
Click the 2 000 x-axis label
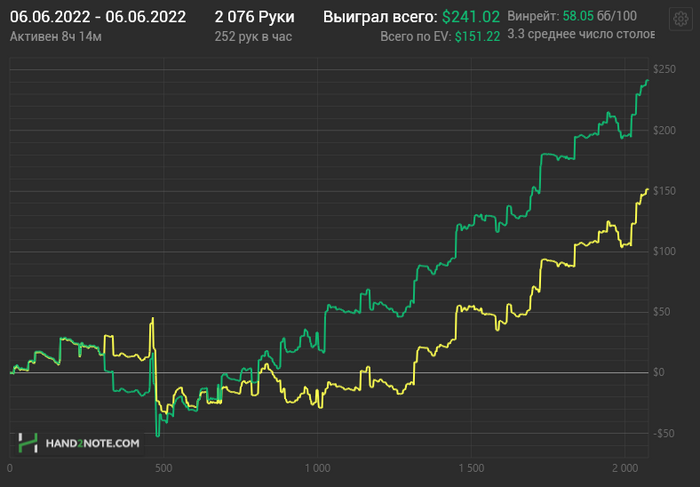point(625,468)
